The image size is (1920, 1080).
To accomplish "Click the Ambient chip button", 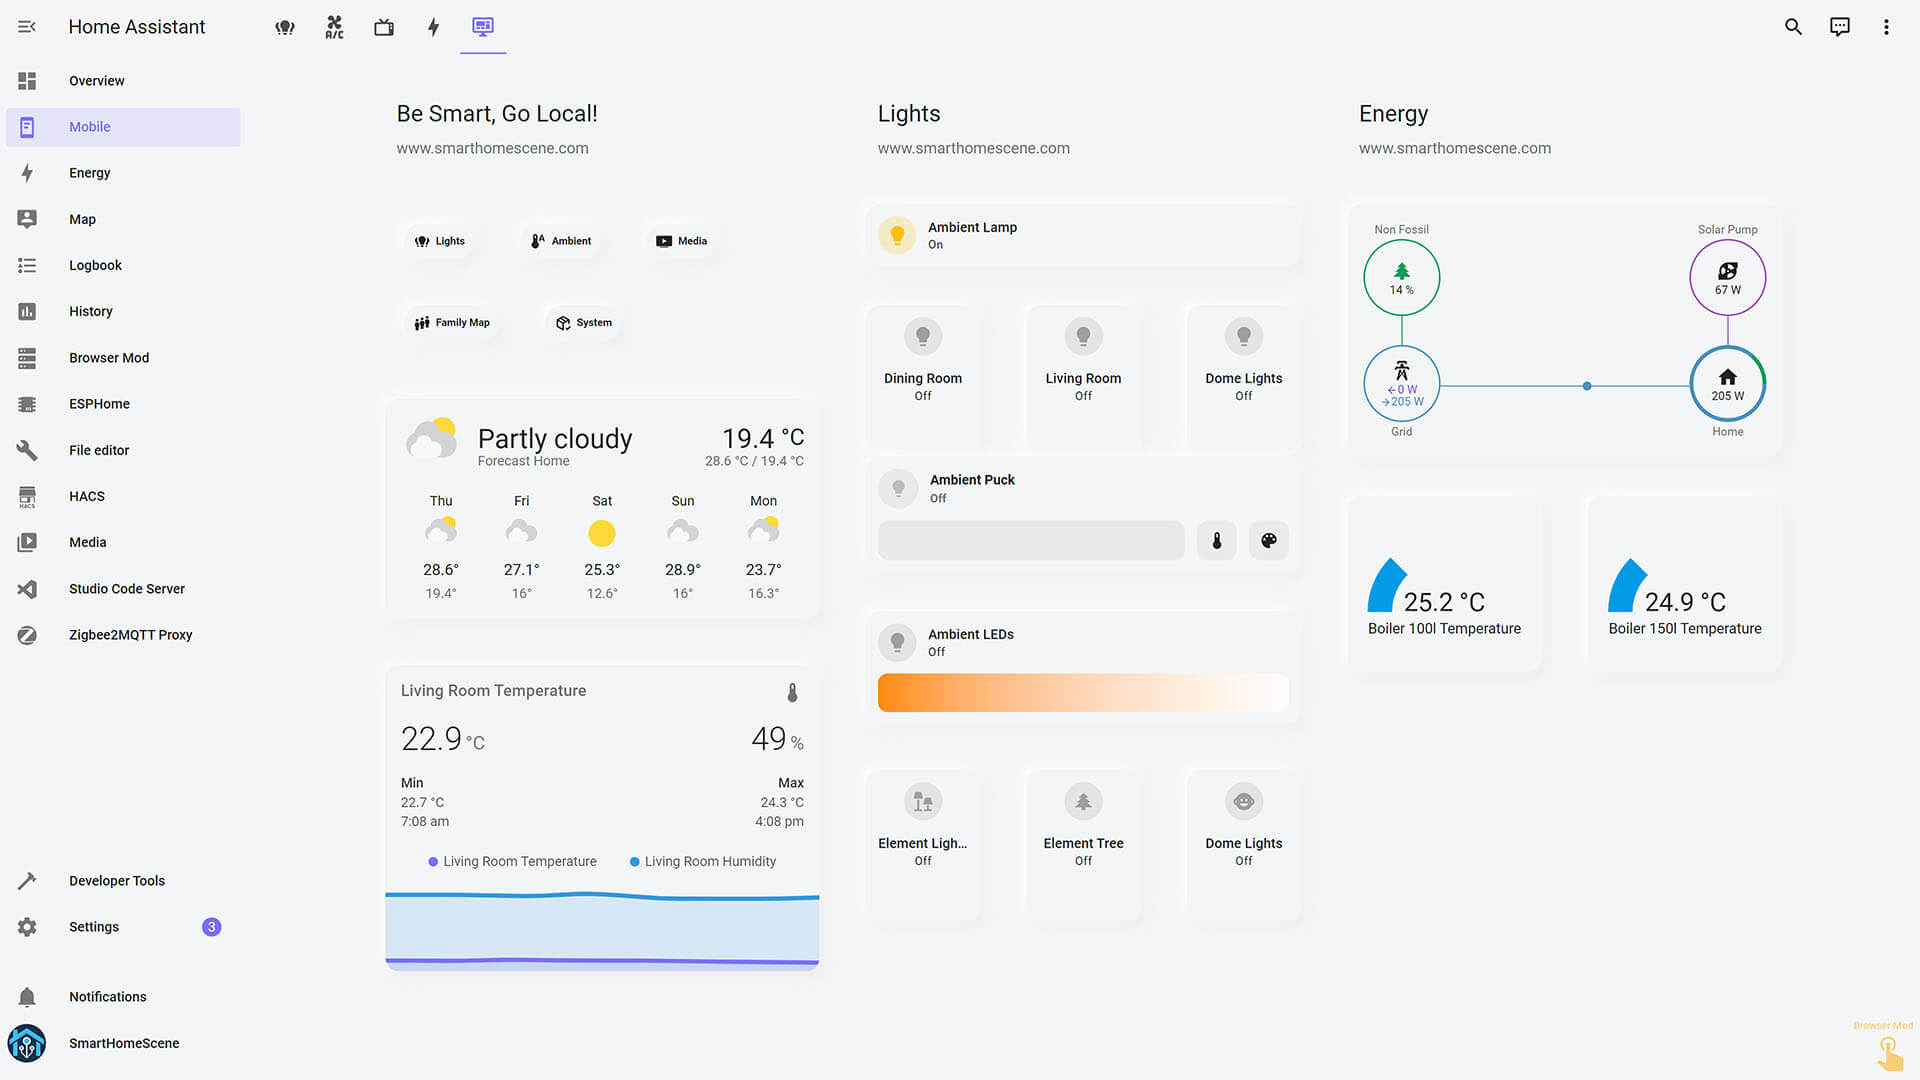I will [561, 241].
